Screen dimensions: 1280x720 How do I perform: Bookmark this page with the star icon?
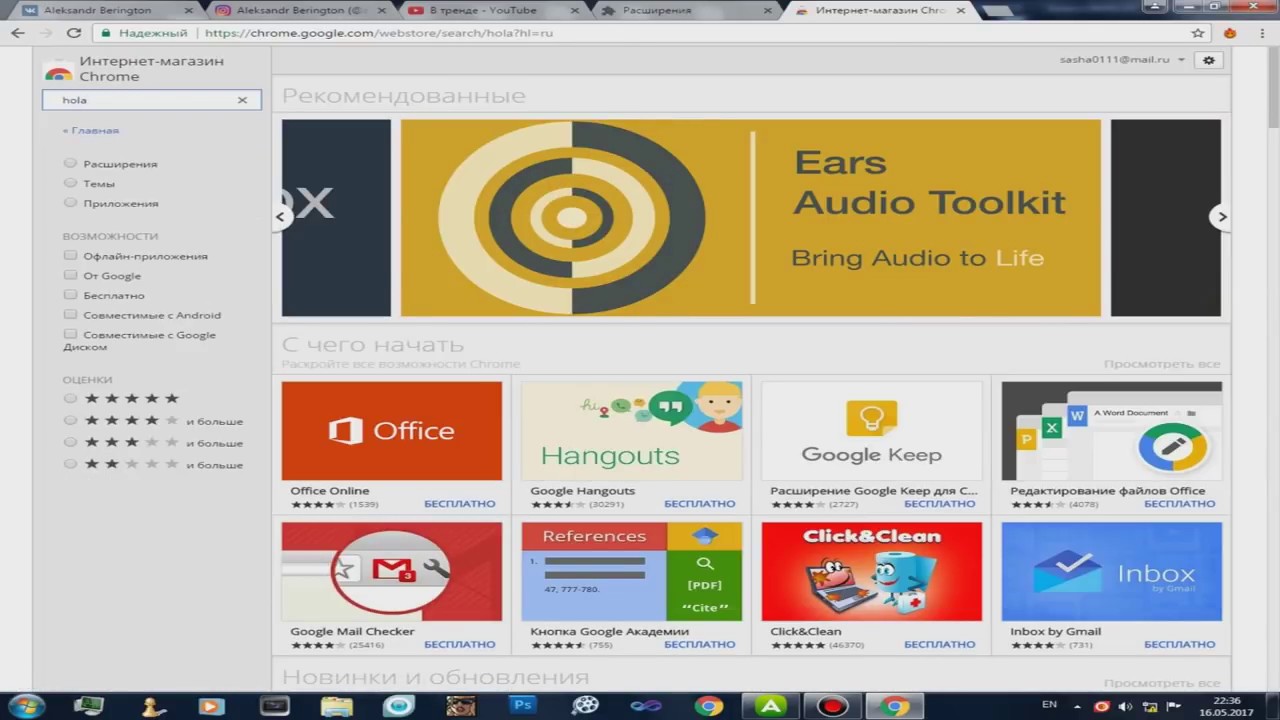pyautogui.click(x=1198, y=33)
